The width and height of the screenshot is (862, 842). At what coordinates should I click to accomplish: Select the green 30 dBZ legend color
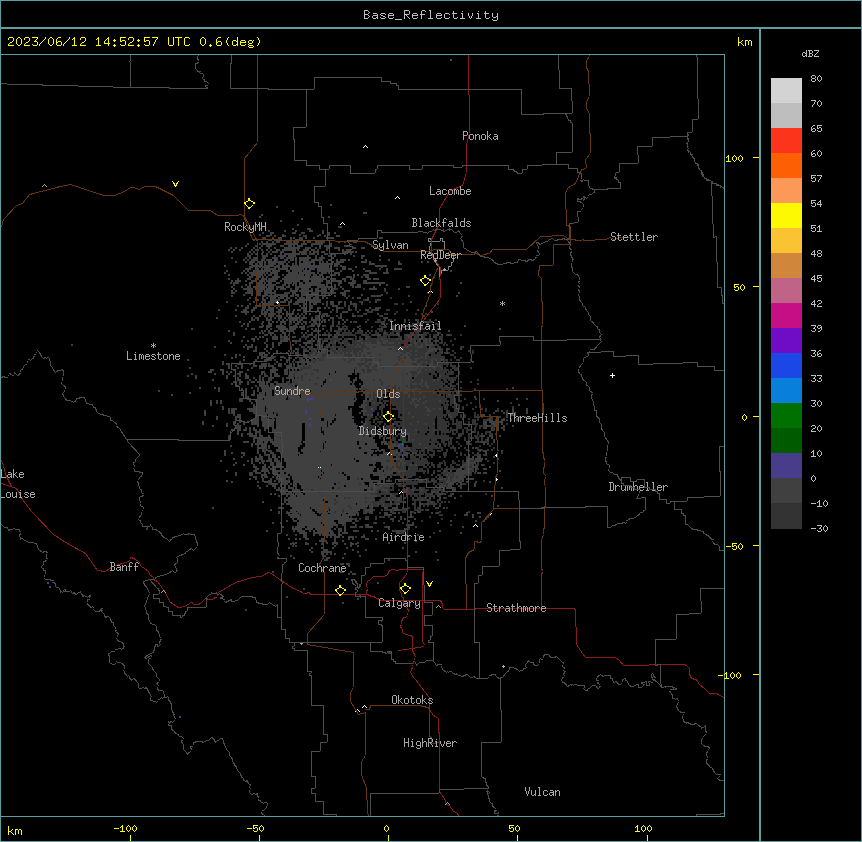click(786, 416)
